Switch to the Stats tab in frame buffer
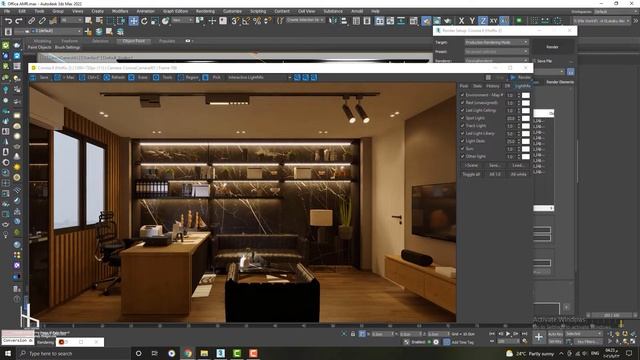 477,86
